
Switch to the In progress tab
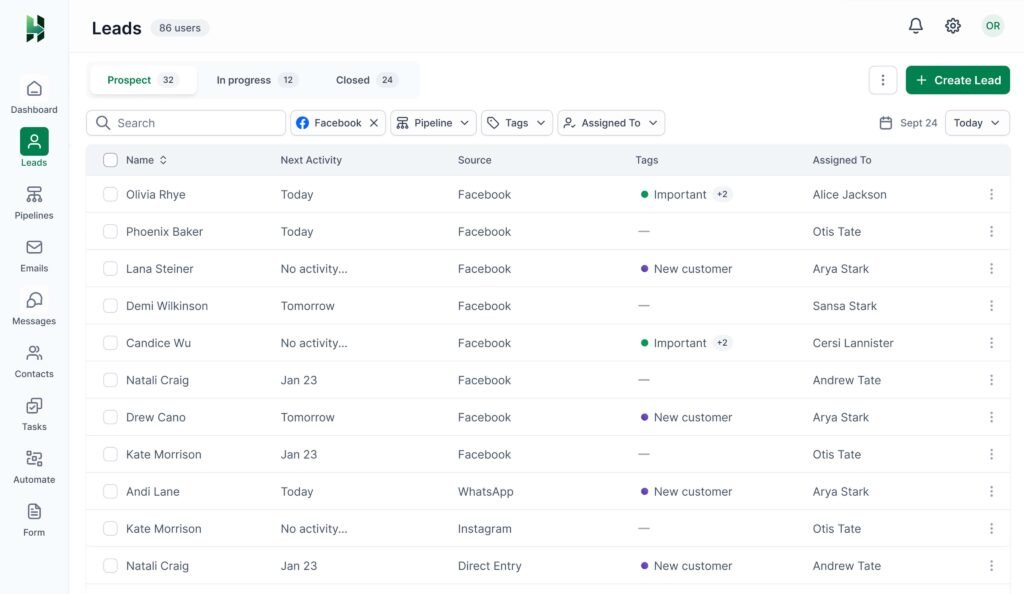point(245,79)
